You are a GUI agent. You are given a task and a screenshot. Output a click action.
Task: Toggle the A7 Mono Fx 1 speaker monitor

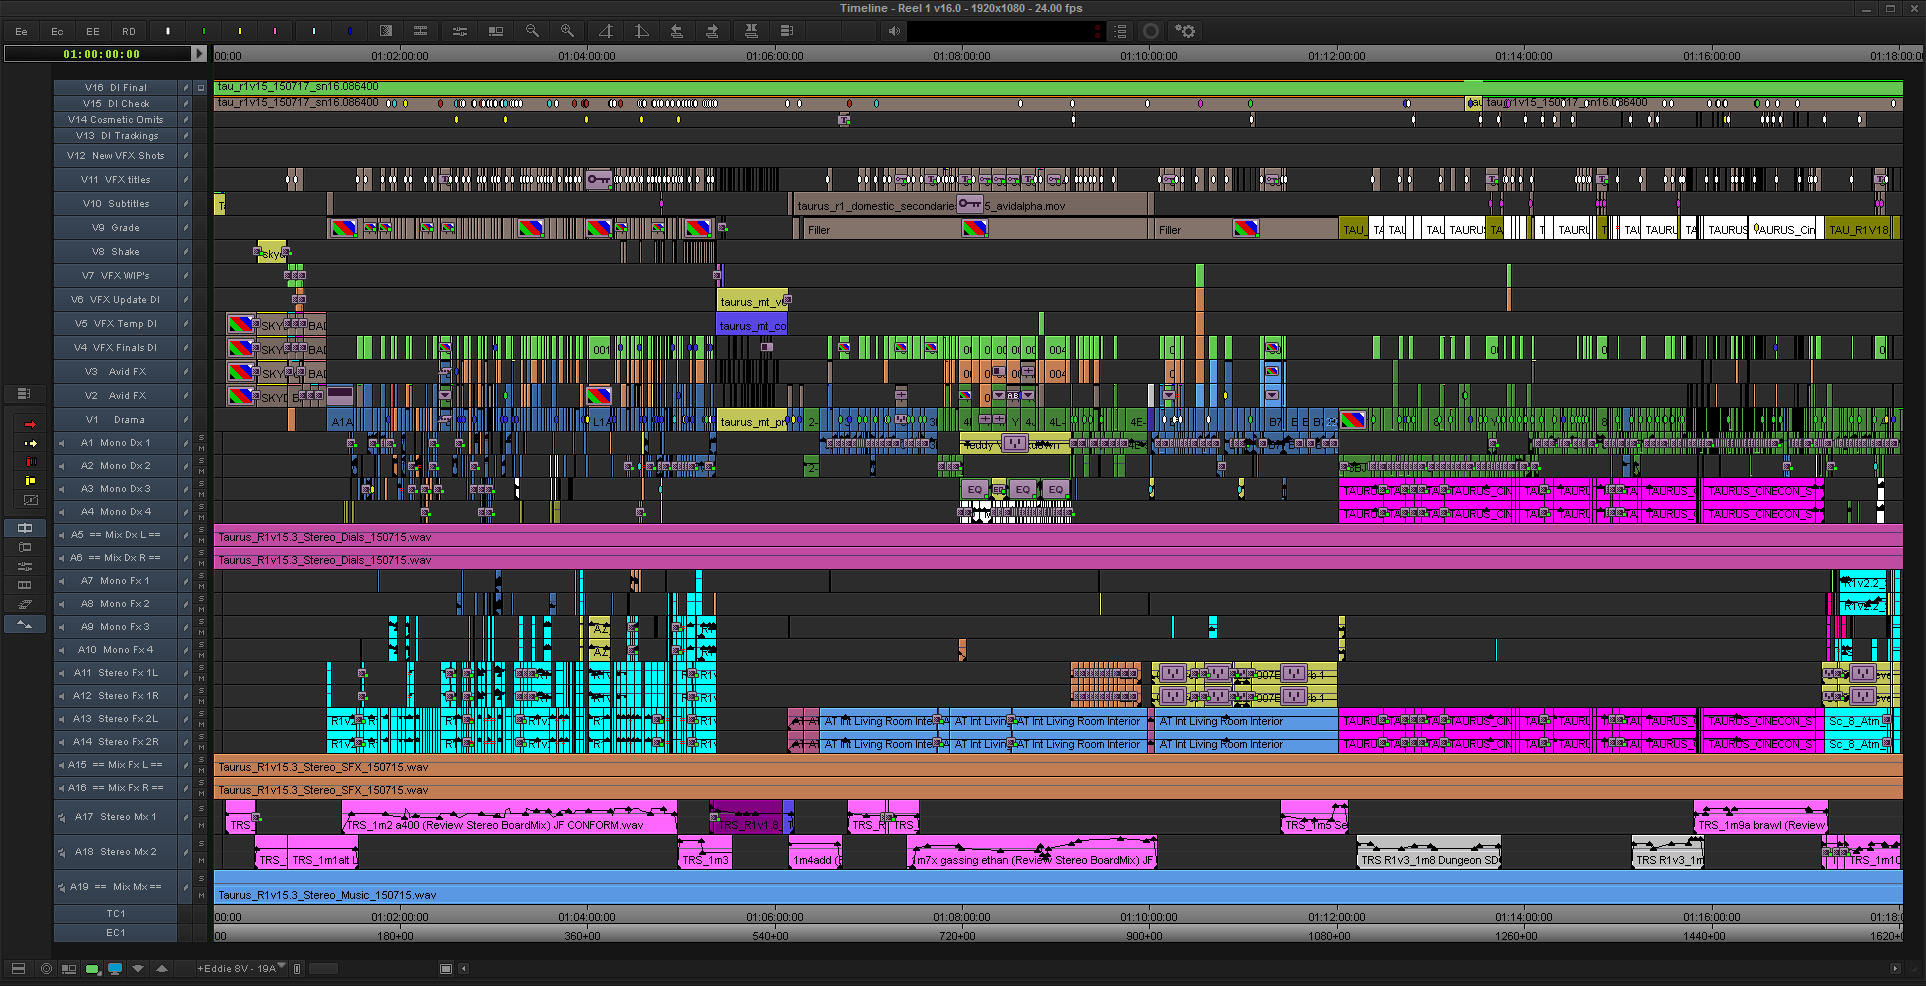click(62, 581)
